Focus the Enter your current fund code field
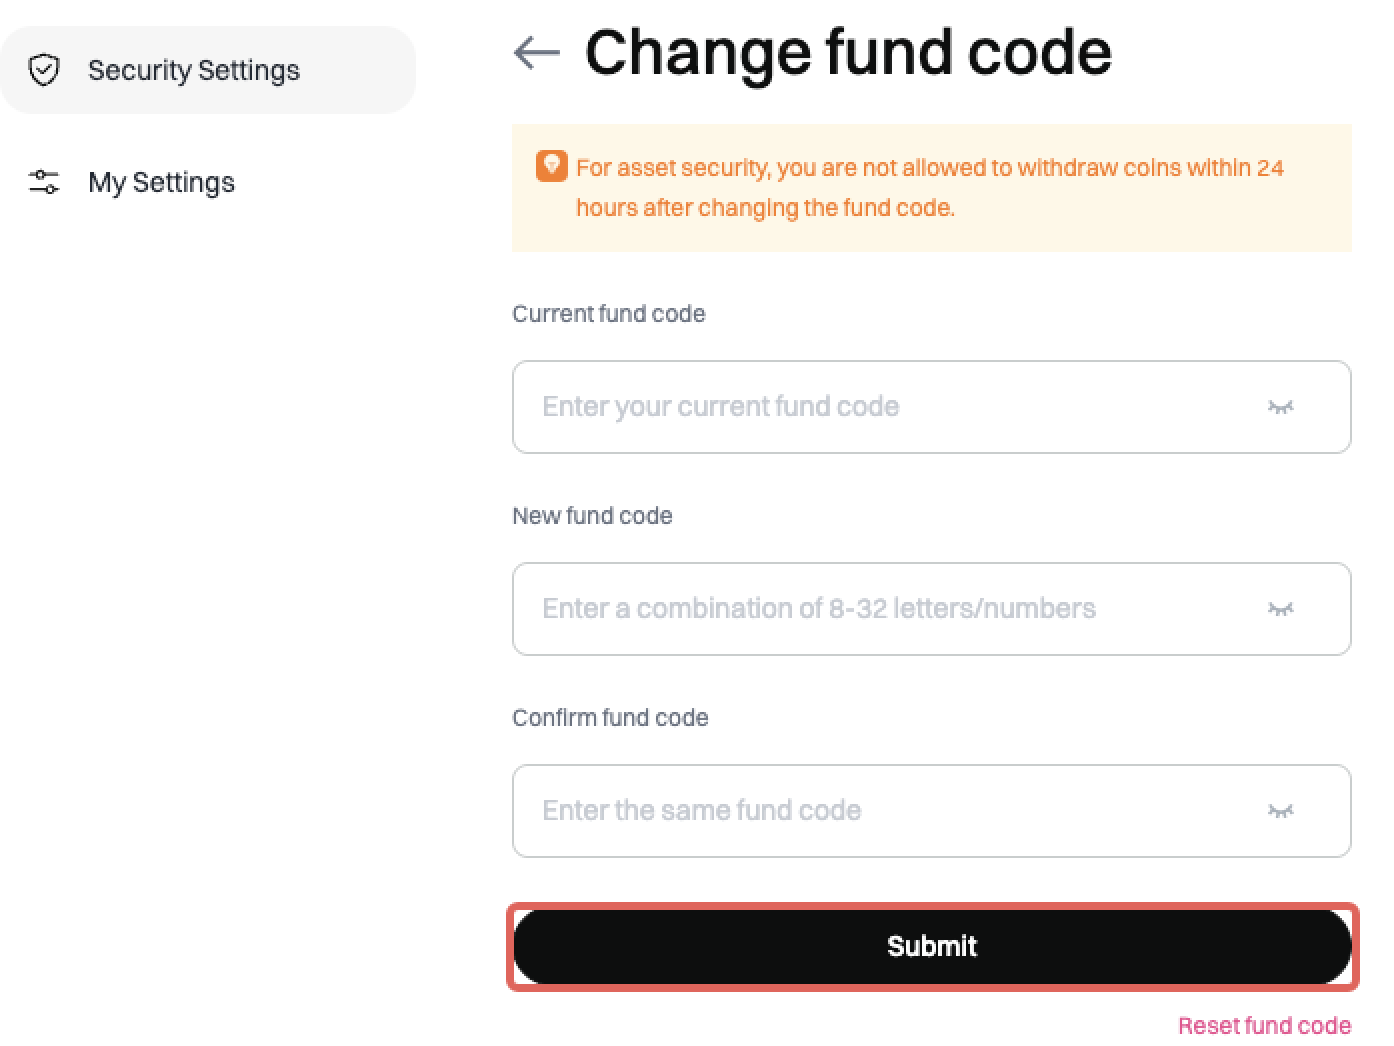 880,407
